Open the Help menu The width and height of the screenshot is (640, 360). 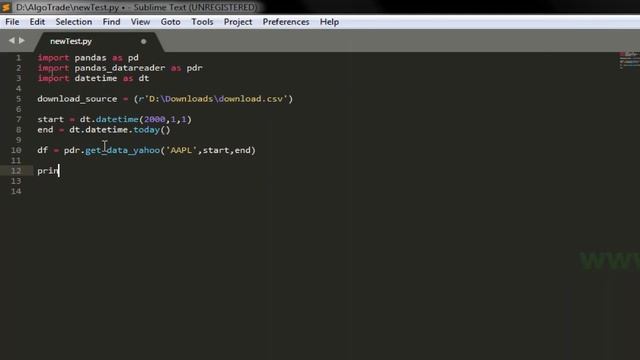pyautogui.click(x=329, y=22)
